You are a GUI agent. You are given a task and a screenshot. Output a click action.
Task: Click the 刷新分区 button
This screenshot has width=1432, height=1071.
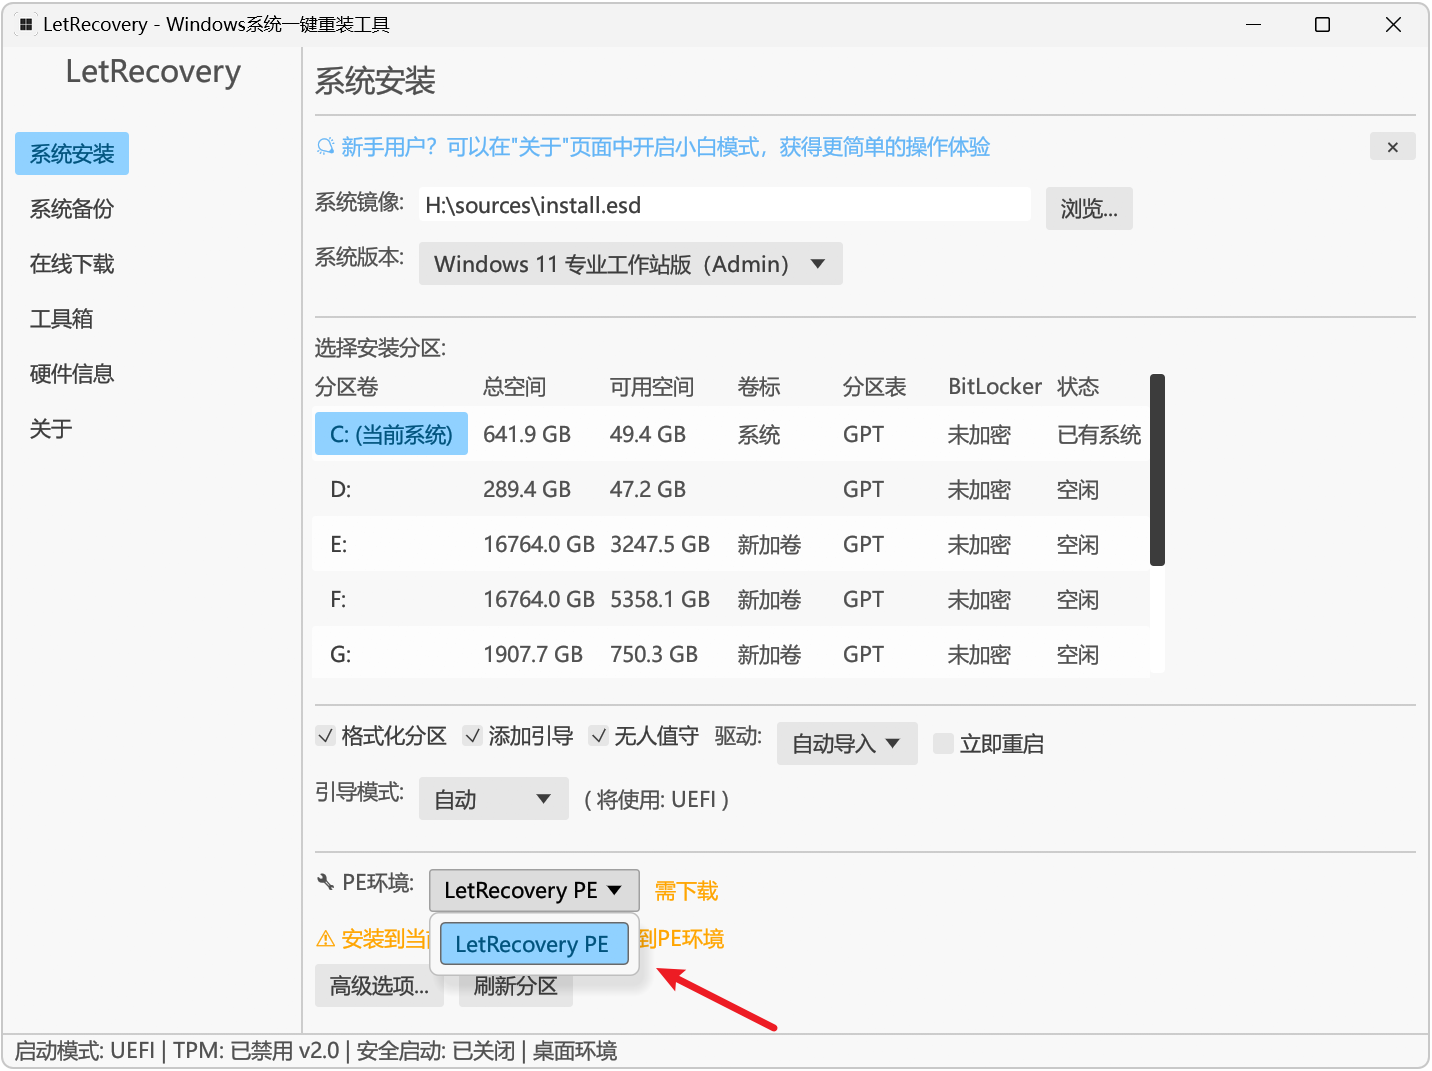[x=516, y=986]
